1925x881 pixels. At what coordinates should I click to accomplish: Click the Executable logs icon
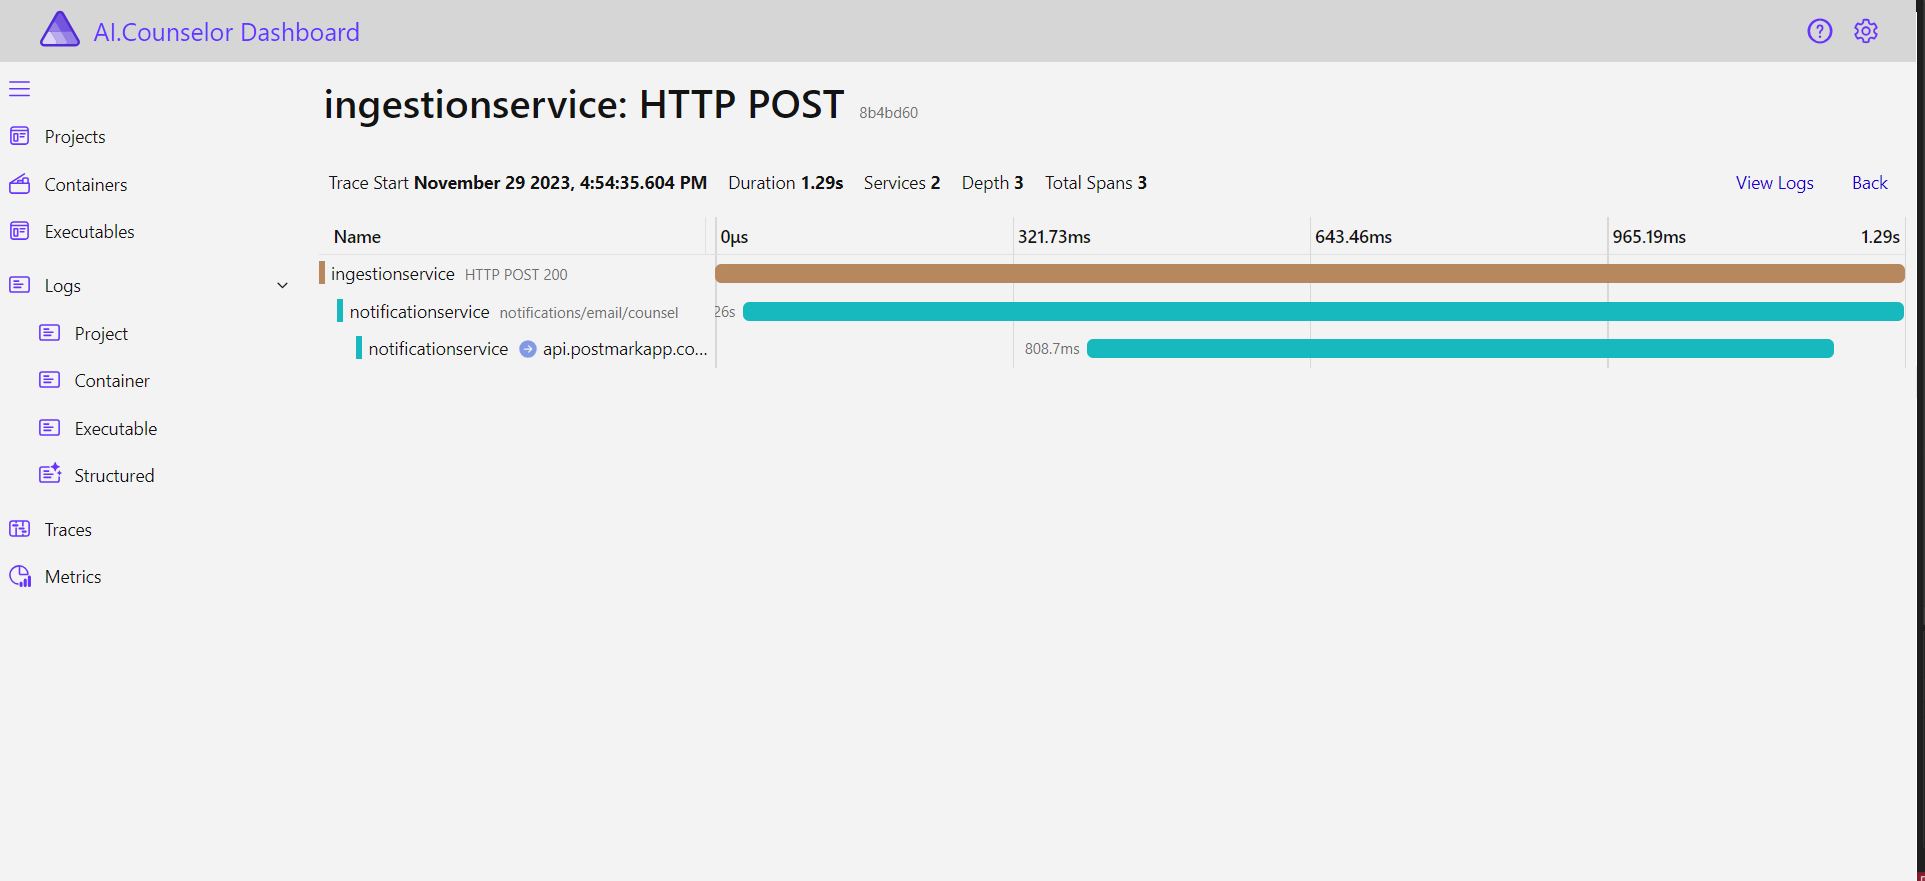point(49,428)
